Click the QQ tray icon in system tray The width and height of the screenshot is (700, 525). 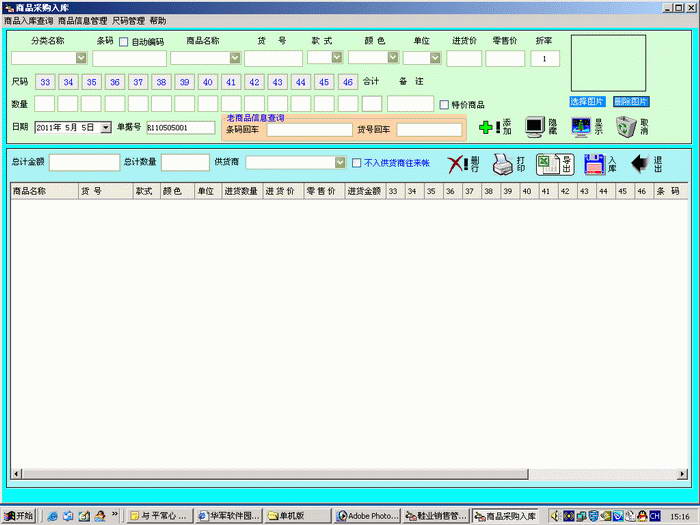[x=642, y=516]
